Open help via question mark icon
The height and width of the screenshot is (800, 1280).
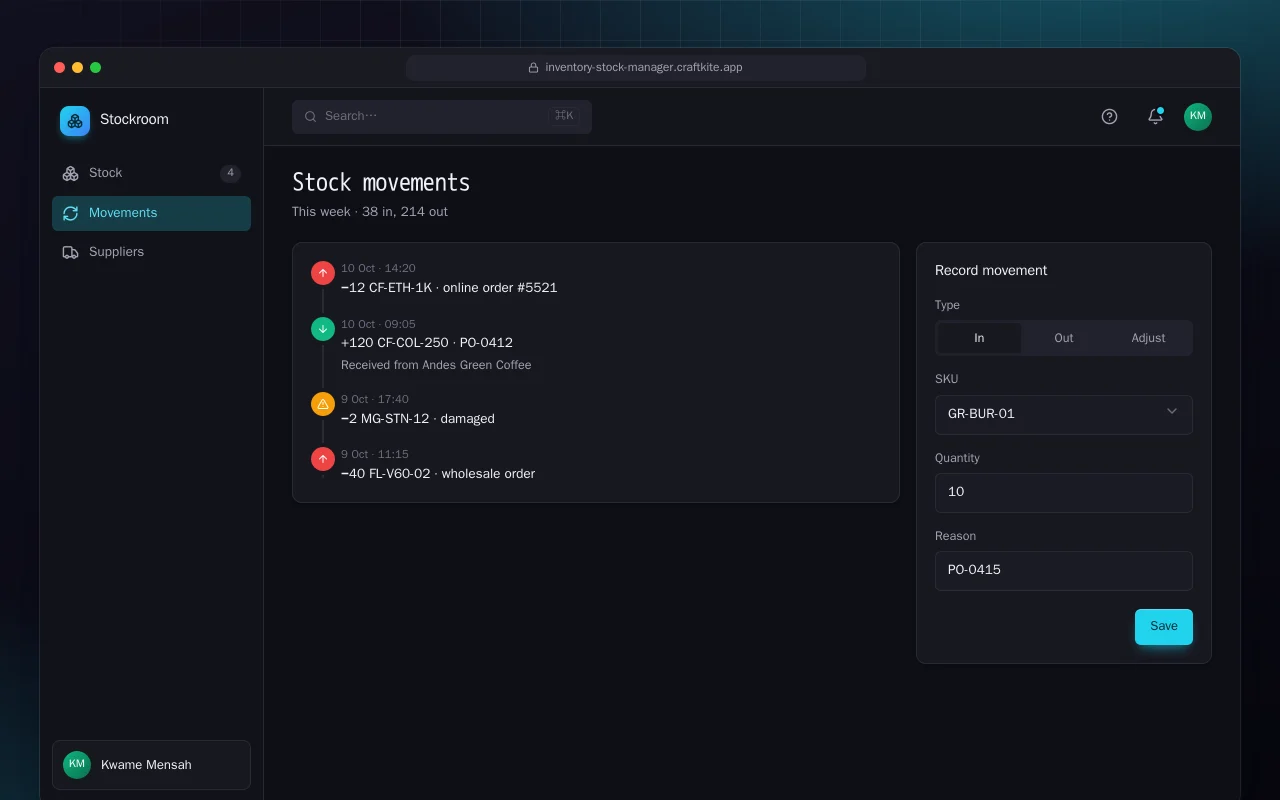1109,117
